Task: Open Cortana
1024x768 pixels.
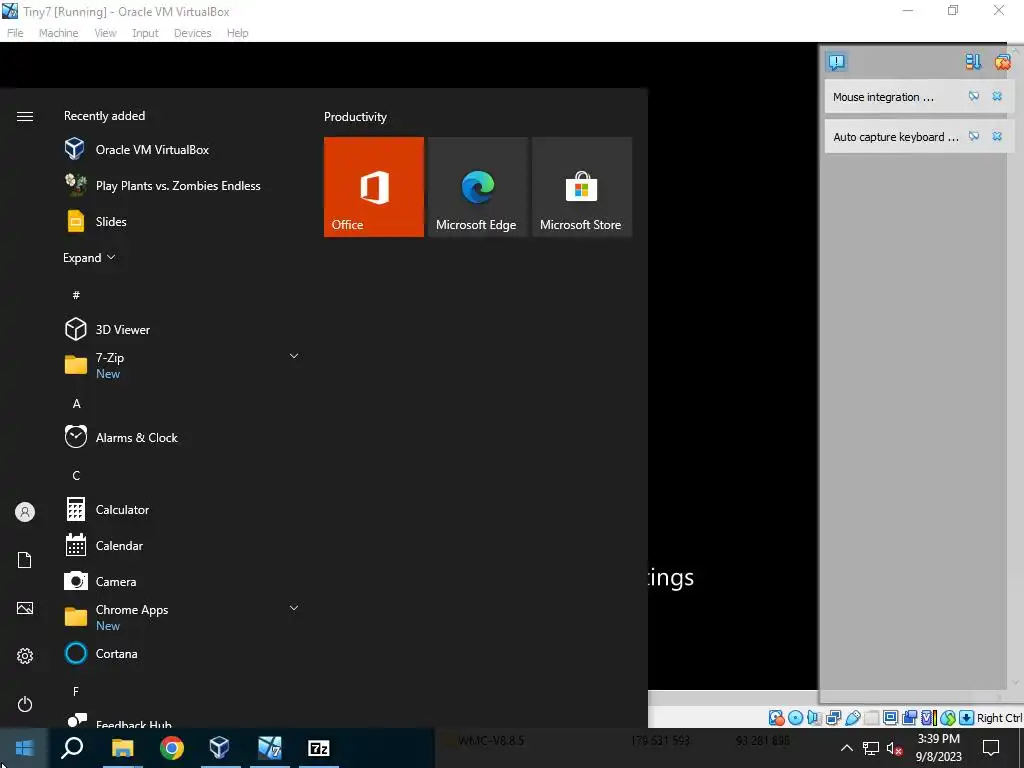Action: (181, 654)
